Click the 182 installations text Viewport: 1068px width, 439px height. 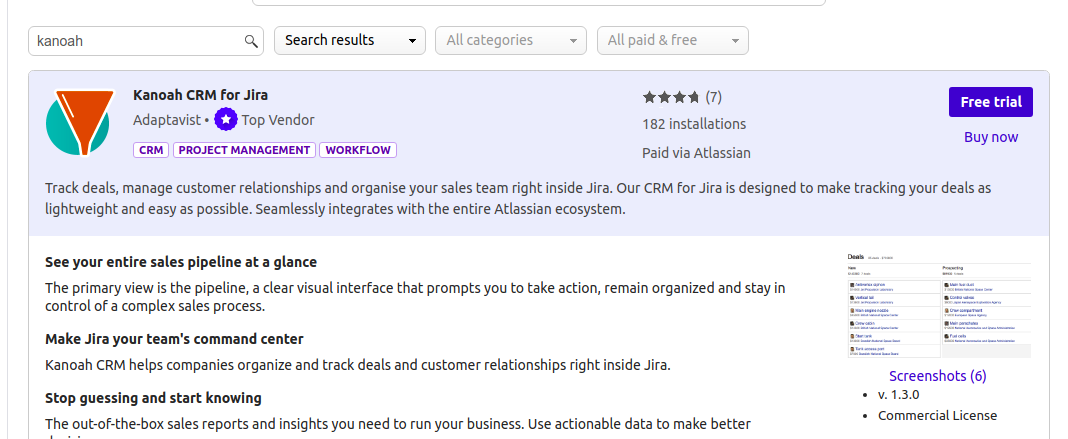[693, 124]
